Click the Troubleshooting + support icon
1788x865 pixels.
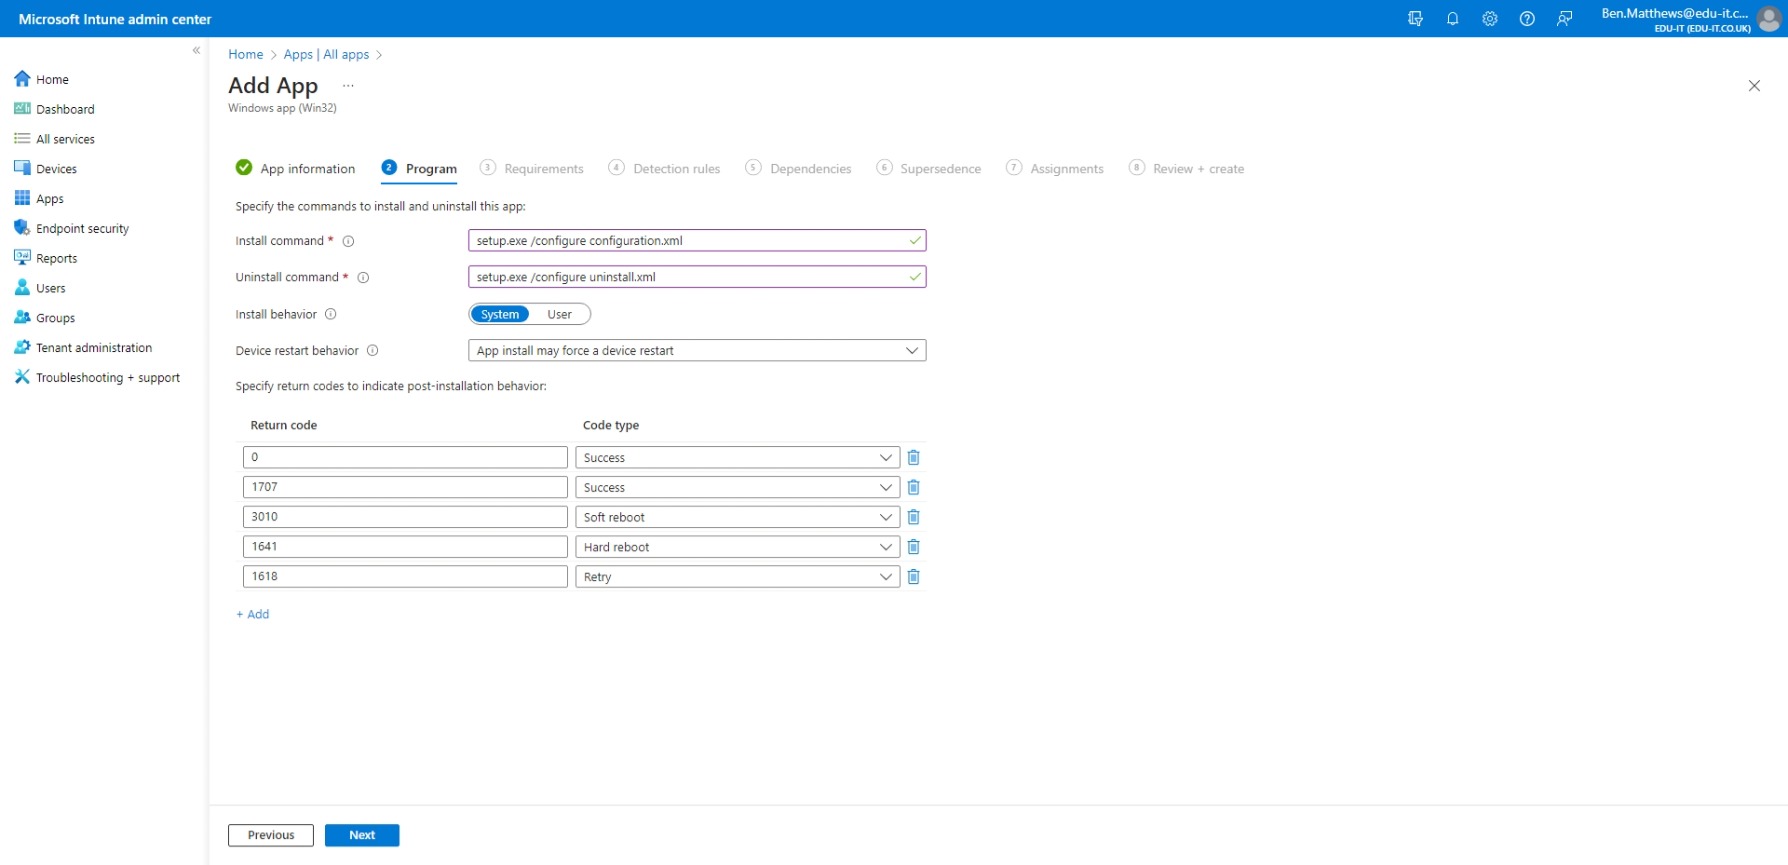(22, 377)
